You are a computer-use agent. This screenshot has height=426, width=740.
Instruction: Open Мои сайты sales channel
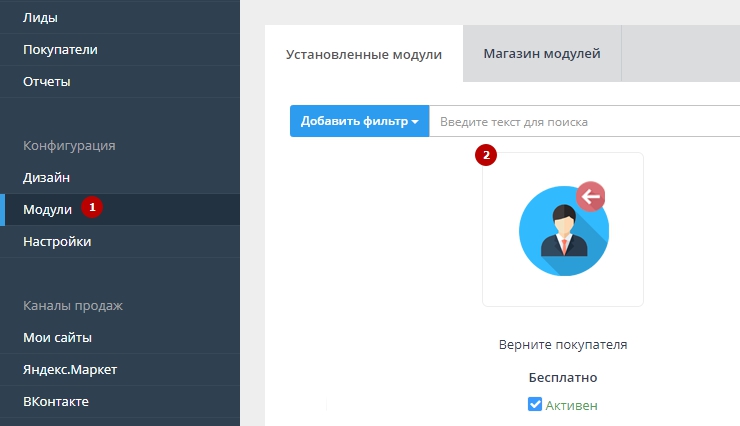57,337
